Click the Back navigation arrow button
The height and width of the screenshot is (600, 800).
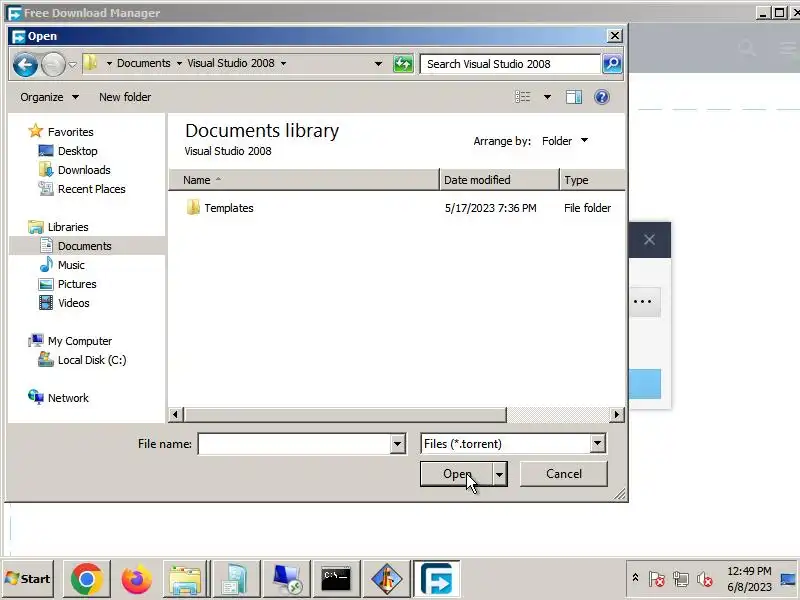tap(25, 65)
